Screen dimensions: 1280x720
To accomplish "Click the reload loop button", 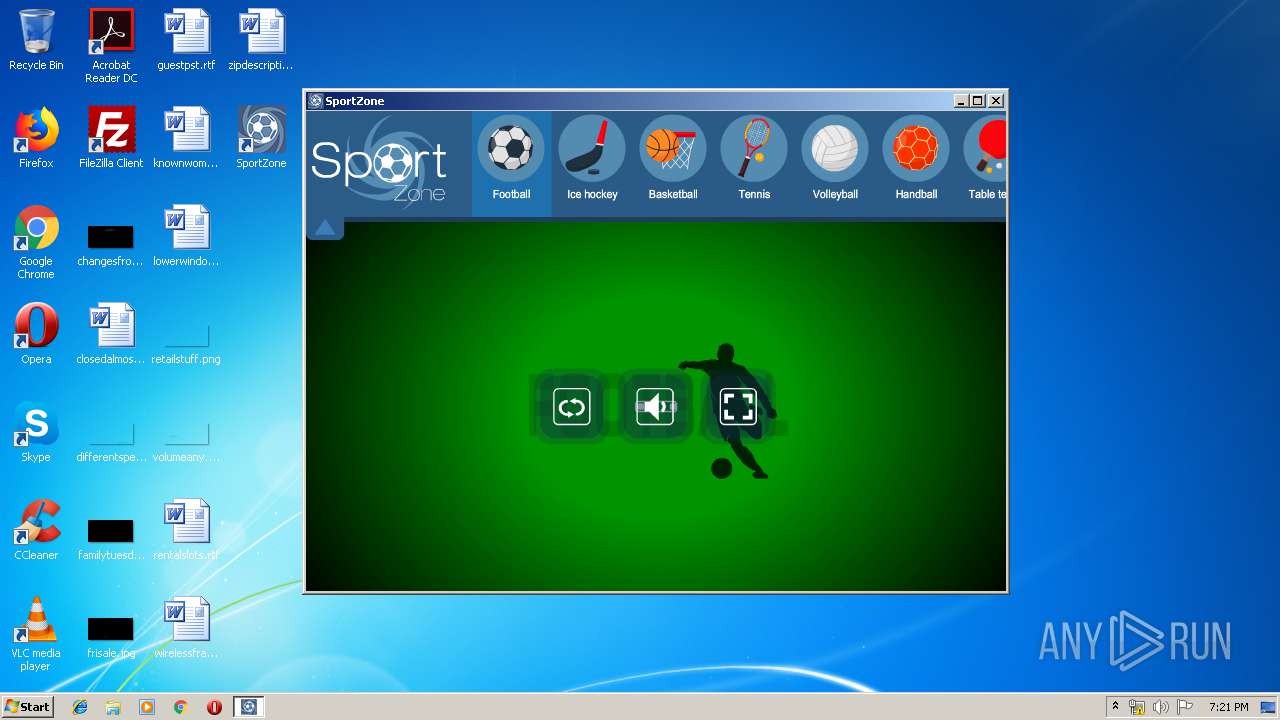I will pos(572,407).
